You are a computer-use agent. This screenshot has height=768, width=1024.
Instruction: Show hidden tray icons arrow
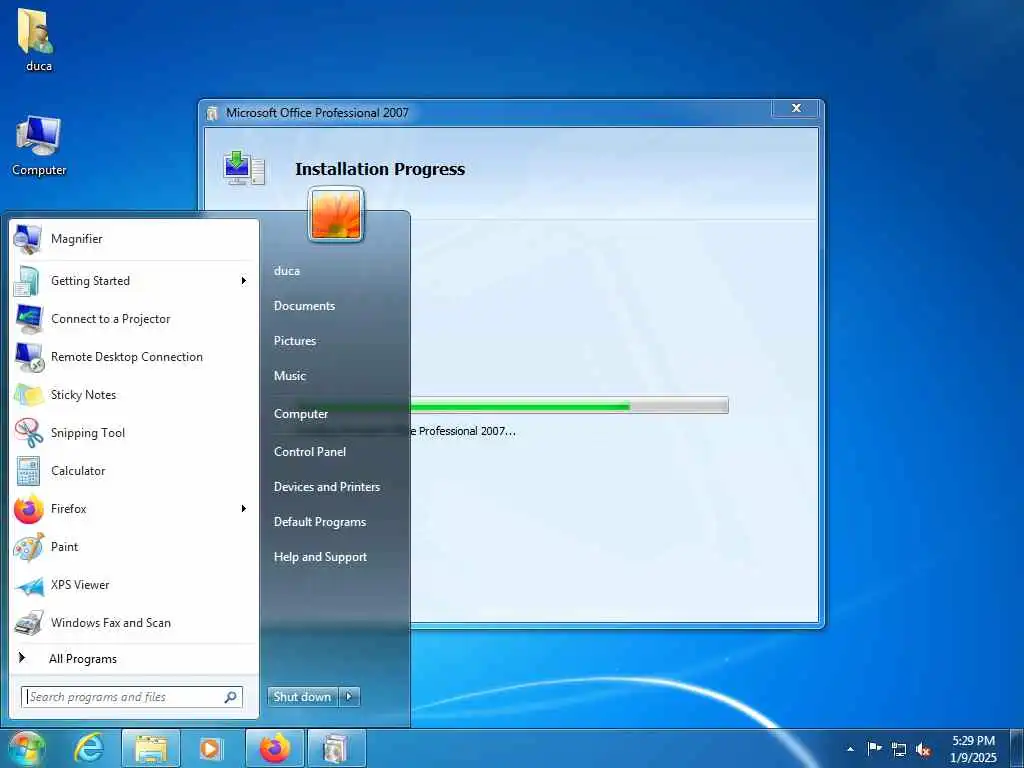pyautogui.click(x=850, y=749)
